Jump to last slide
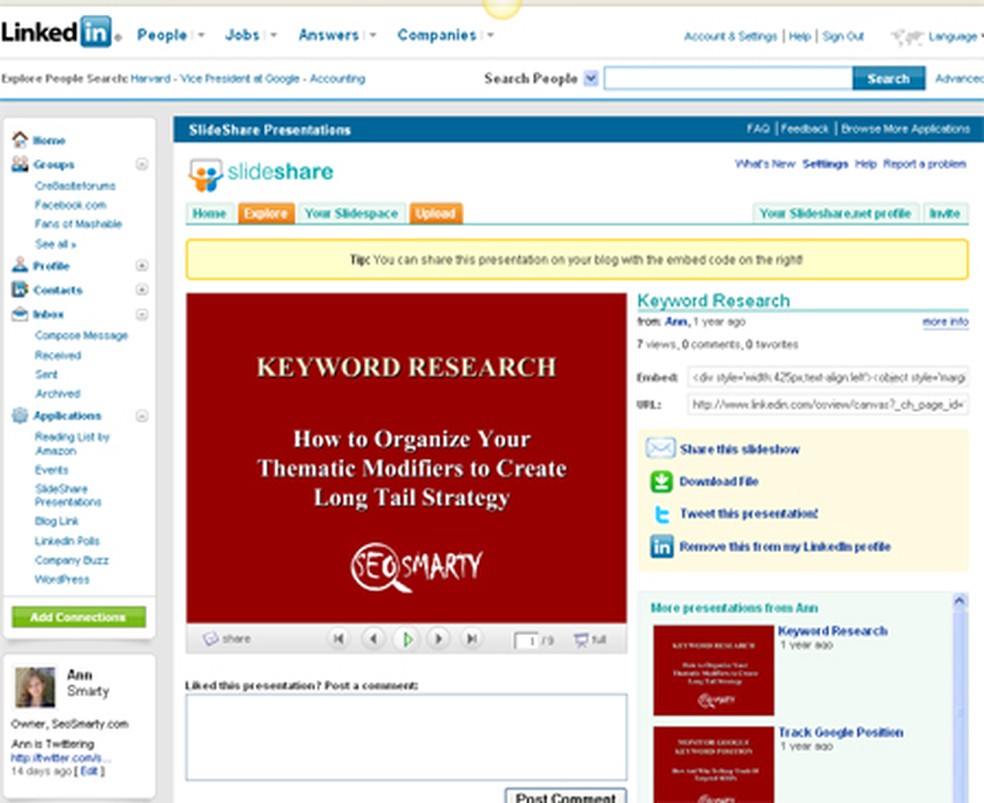This screenshot has height=803, width=984. 471,639
